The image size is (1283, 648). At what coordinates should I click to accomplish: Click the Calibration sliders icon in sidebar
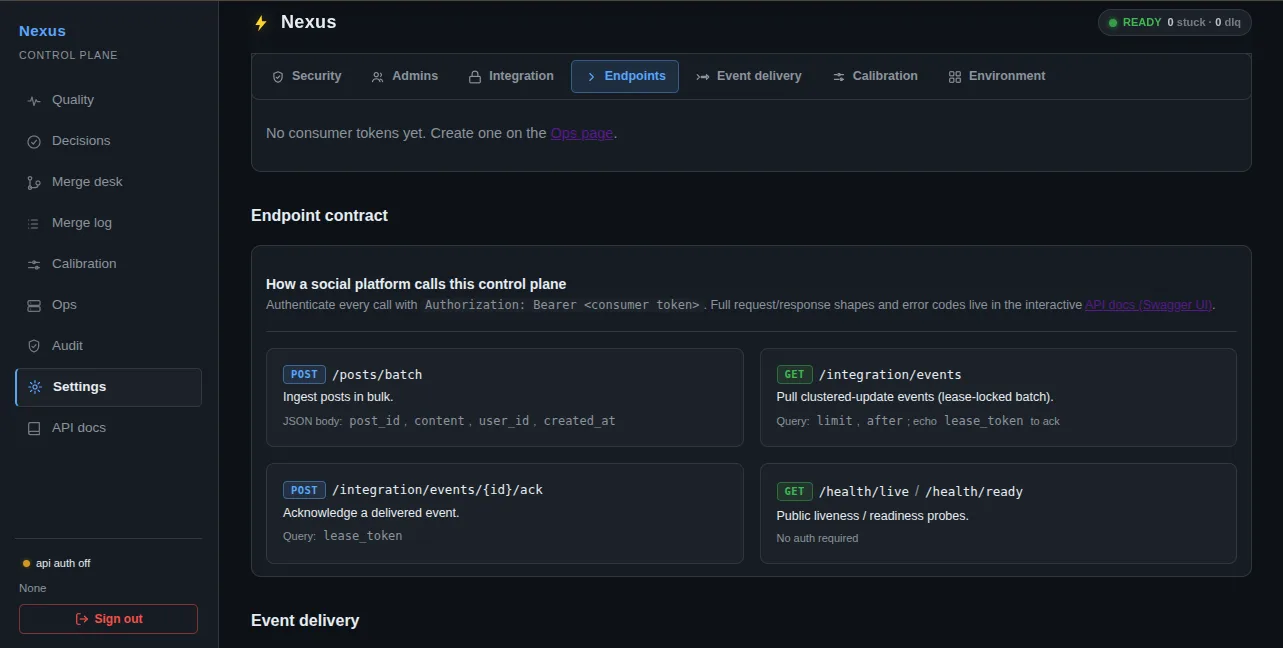[34, 264]
